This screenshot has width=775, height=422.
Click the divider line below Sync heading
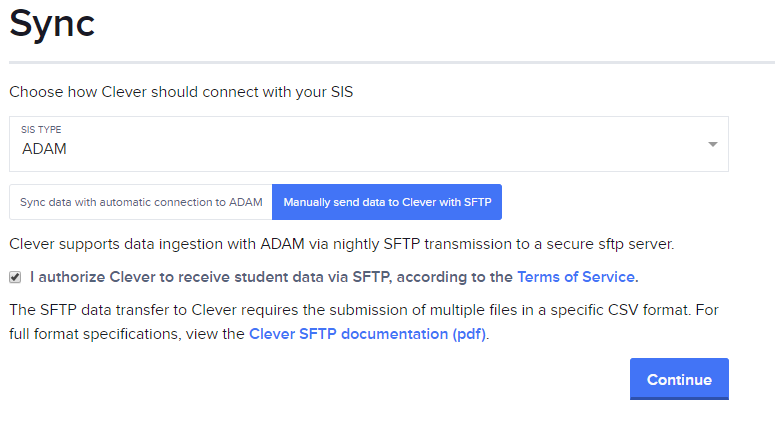pos(390,63)
